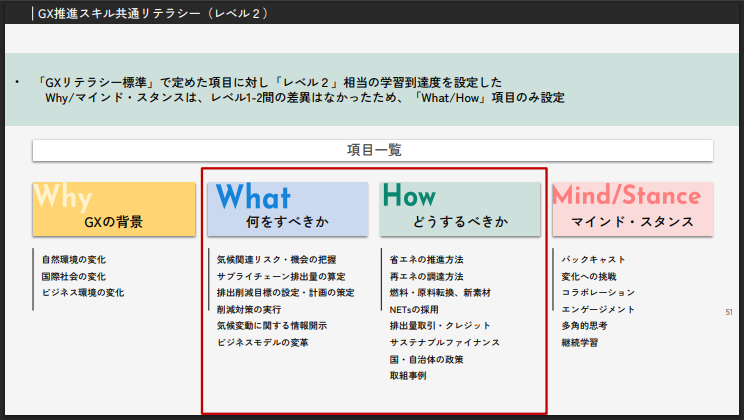
Task: Select the green How どうするべきか box
Action: [x=460, y=208]
